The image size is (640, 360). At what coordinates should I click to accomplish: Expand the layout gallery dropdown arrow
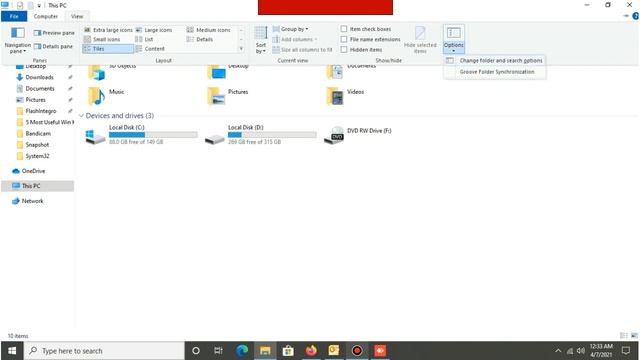(241, 49)
